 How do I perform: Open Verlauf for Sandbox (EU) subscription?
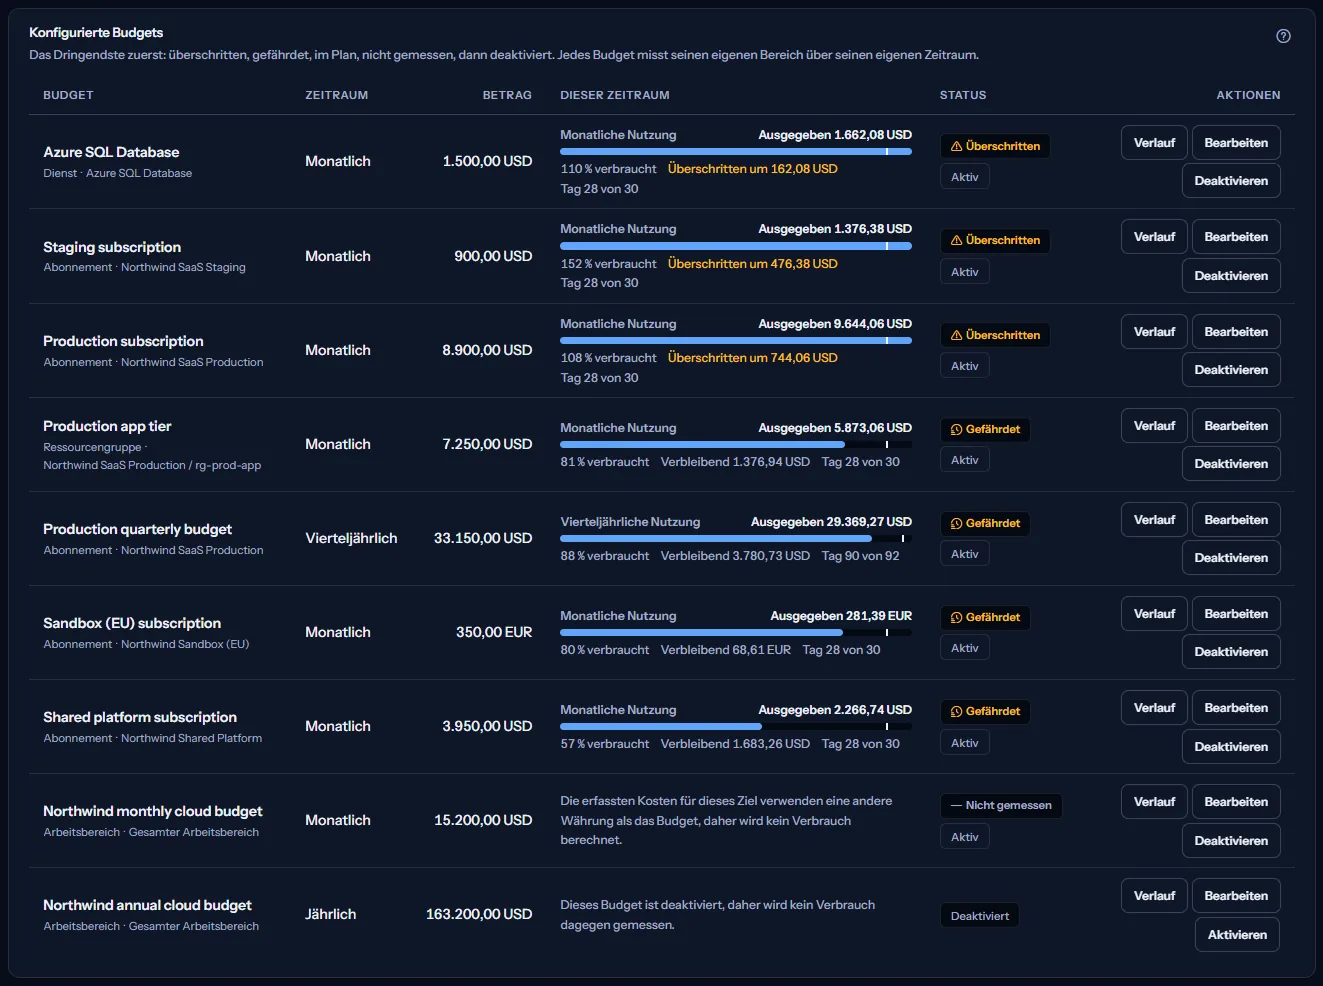point(1154,614)
